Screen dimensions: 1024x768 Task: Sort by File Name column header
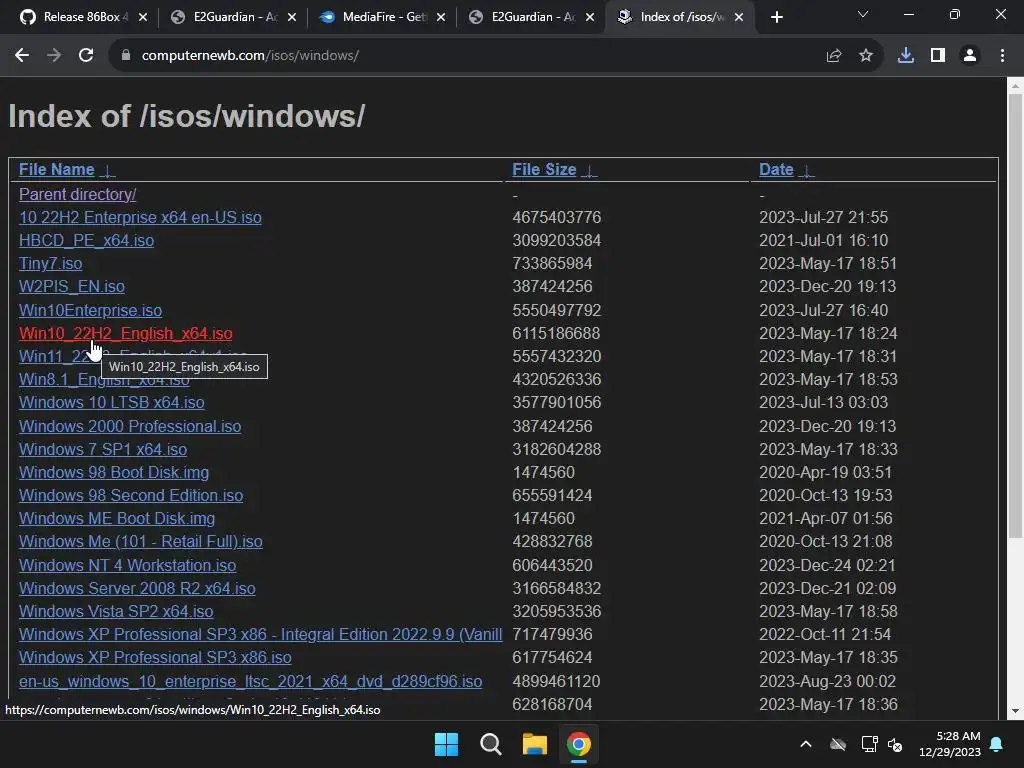(56, 170)
